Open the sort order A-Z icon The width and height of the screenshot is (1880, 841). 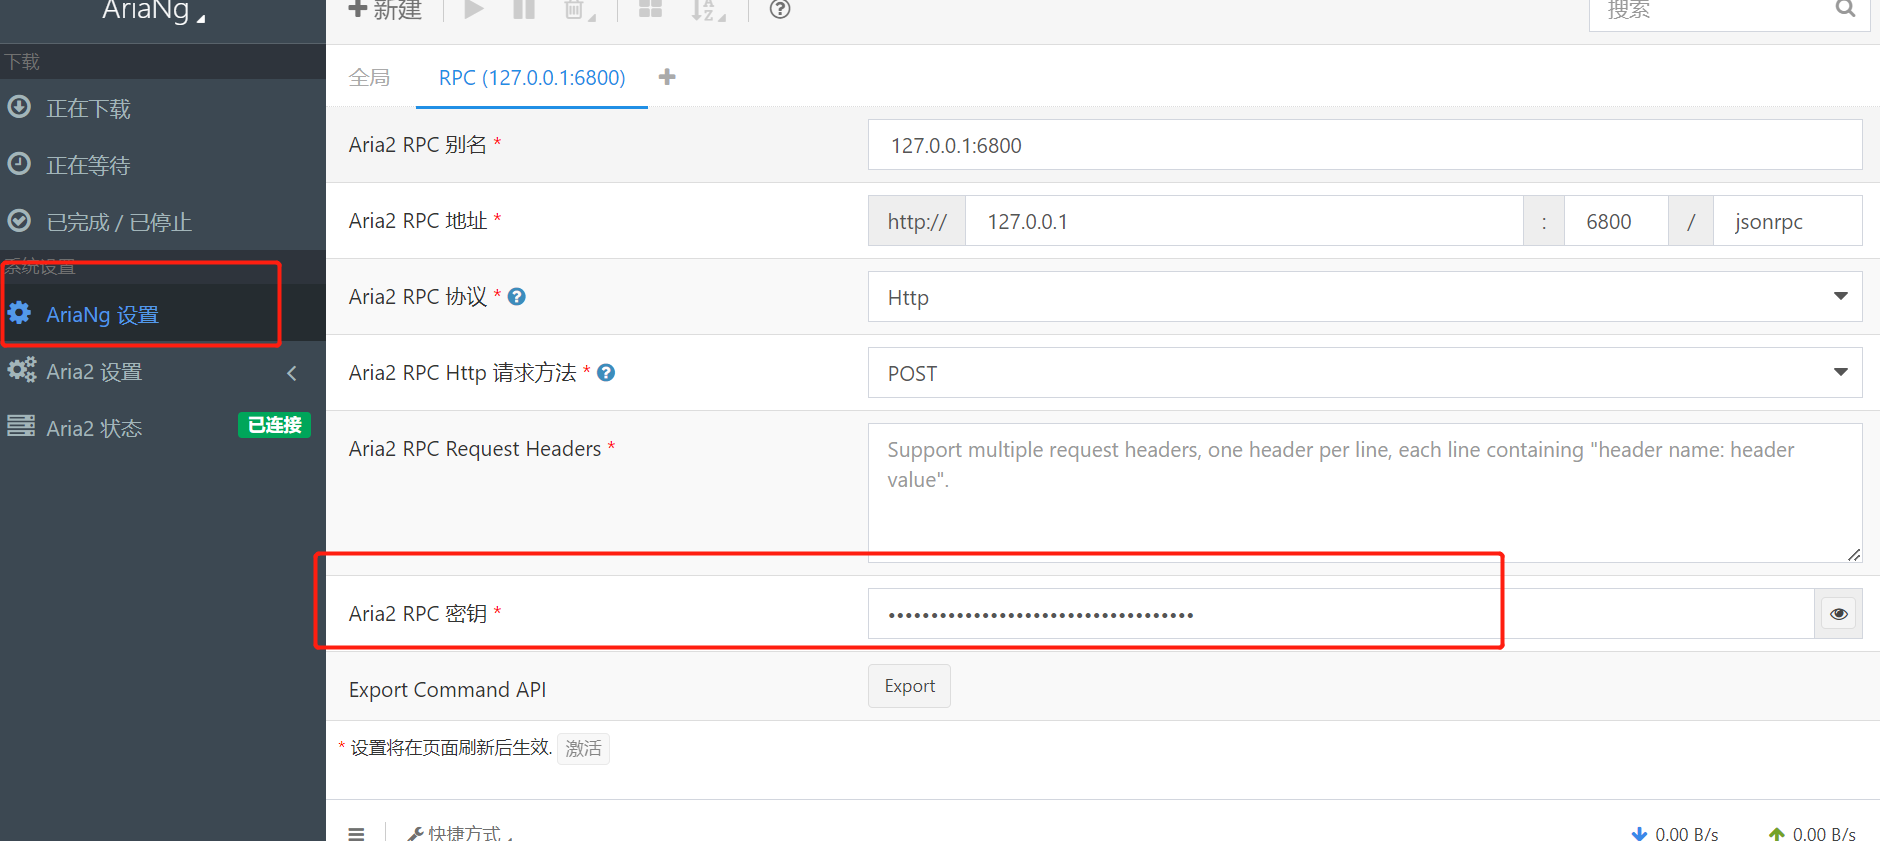707,9
